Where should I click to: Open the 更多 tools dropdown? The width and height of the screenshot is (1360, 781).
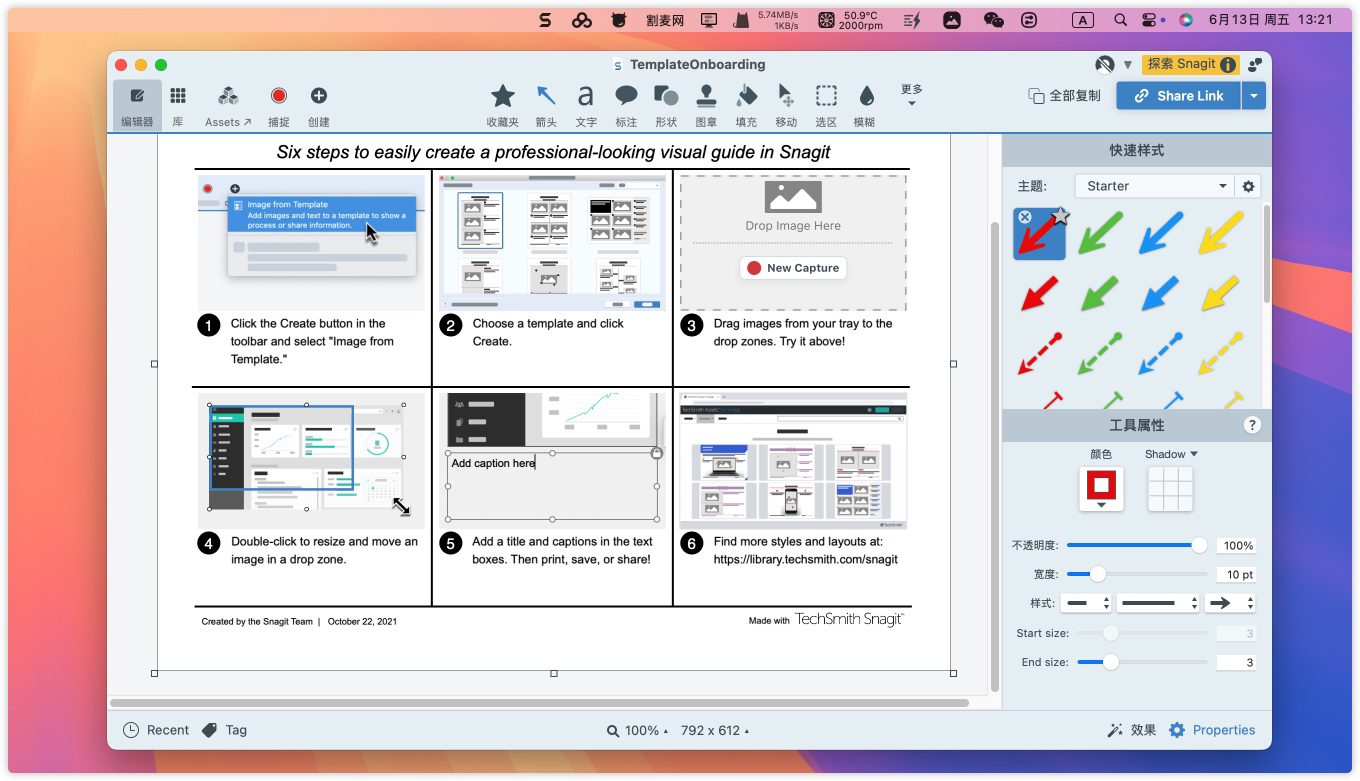pyautogui.click(x=911, y=95)
